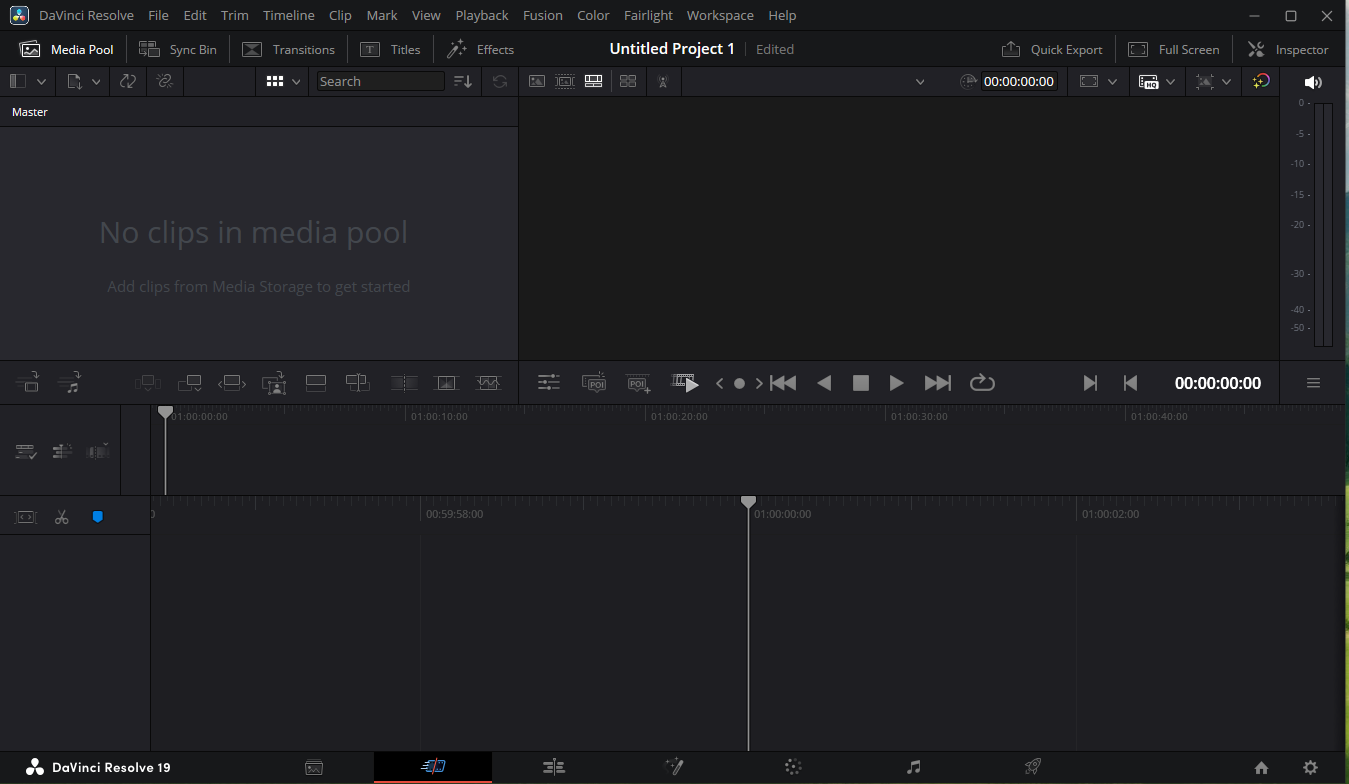Image resolution: width=1349 pixels, height=784 pixels.
Task: Toggle the bypass color and Fusion icon
Action: [x=1261, y=81]
